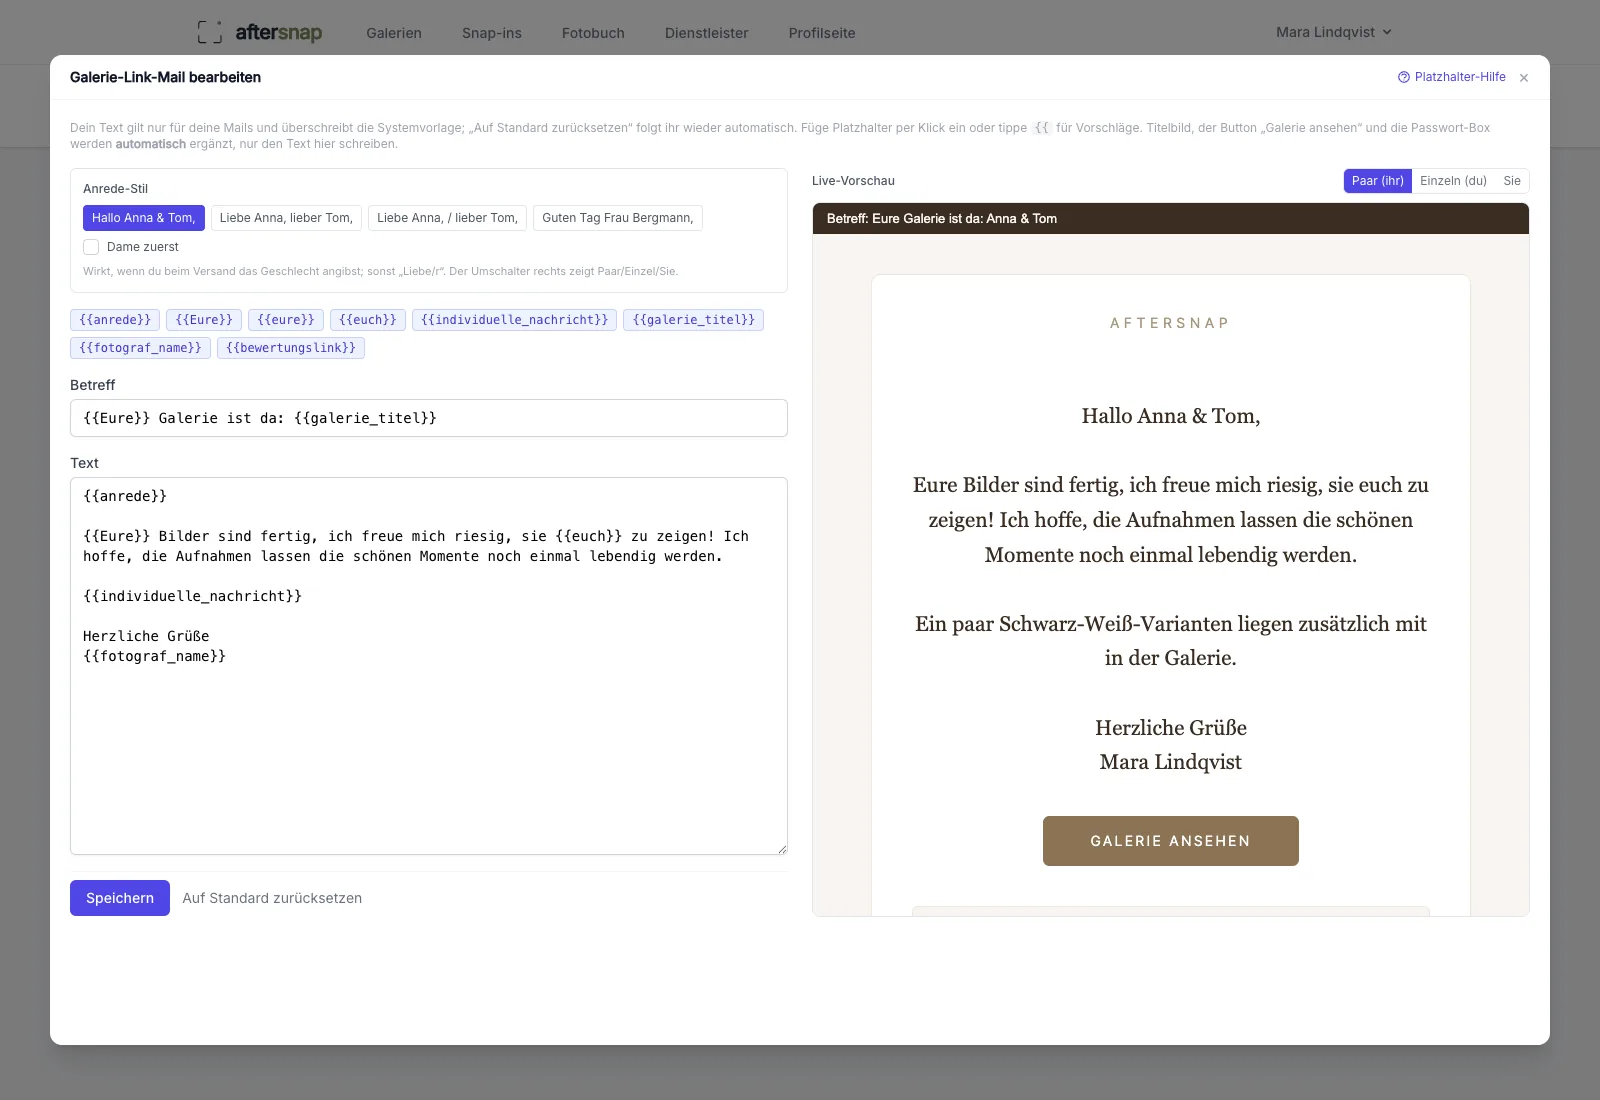Expand the Mara Lindqvist account menu
The width and height of the screenshot is (1600, 1100).
click(x=1333, y=32)
